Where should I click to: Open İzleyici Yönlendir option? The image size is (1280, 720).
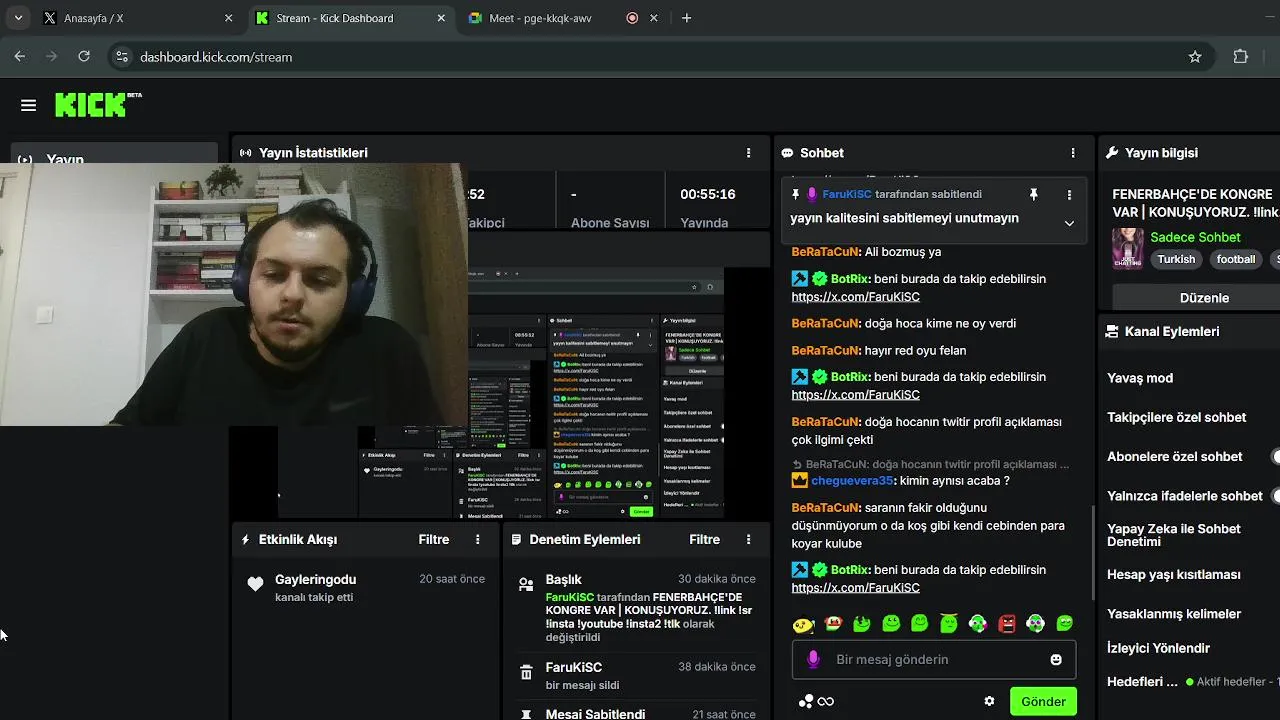(x=1158, y=647)
